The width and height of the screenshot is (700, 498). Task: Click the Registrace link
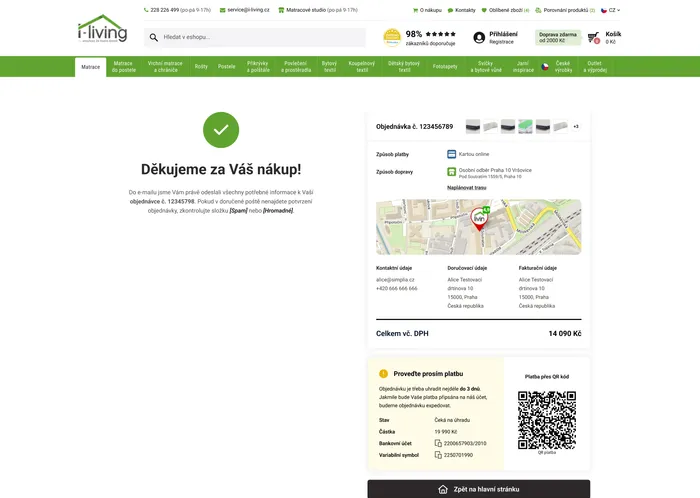501,42
